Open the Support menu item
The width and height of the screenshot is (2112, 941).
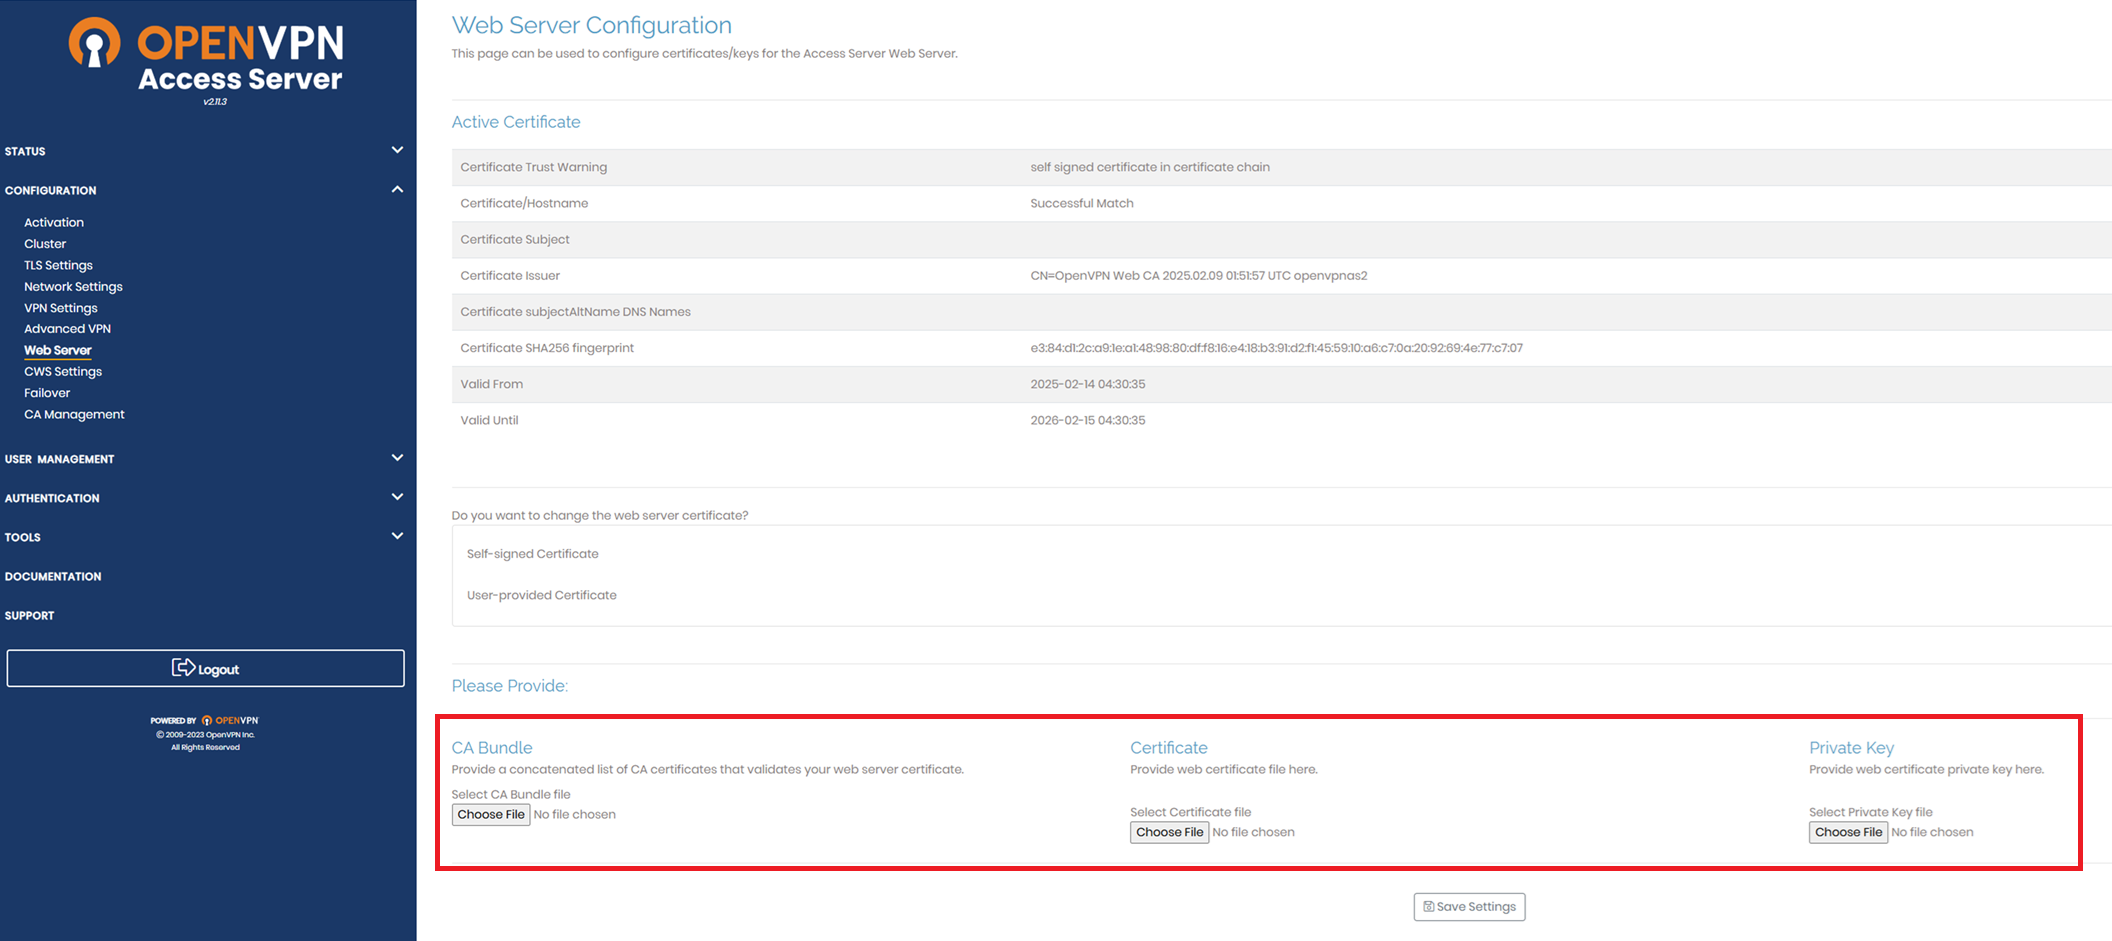pyautogui.click(x=29, y=615)
